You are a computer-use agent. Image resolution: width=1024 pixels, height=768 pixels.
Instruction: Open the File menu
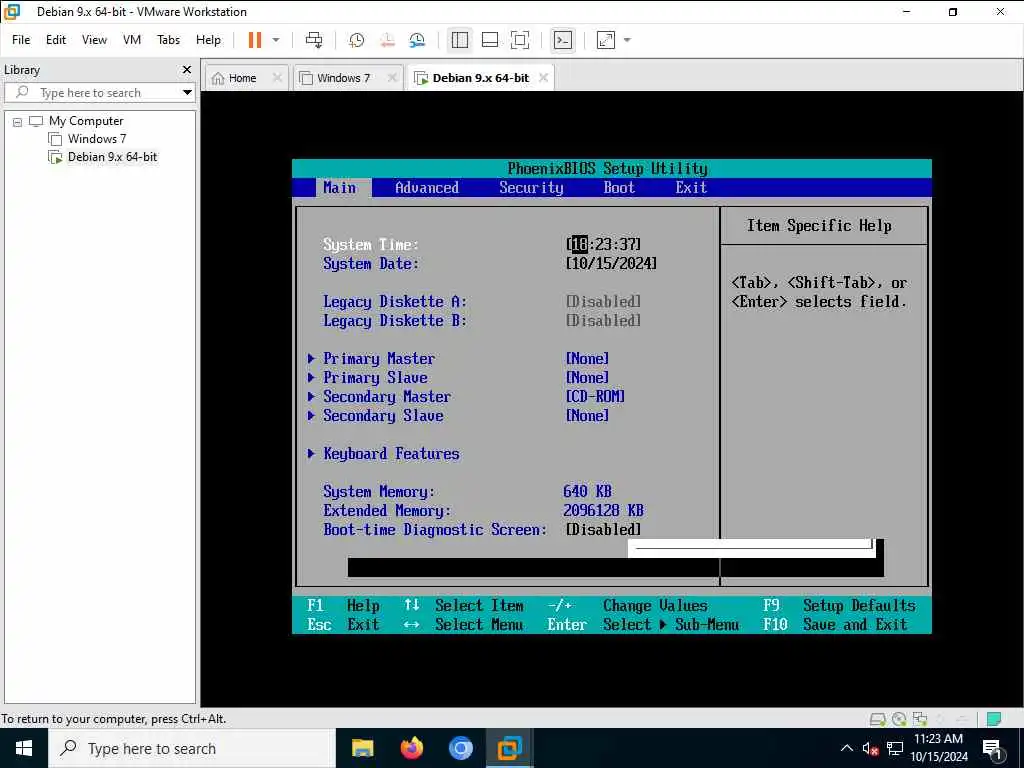pyautogui.click(x=21, y=40)
